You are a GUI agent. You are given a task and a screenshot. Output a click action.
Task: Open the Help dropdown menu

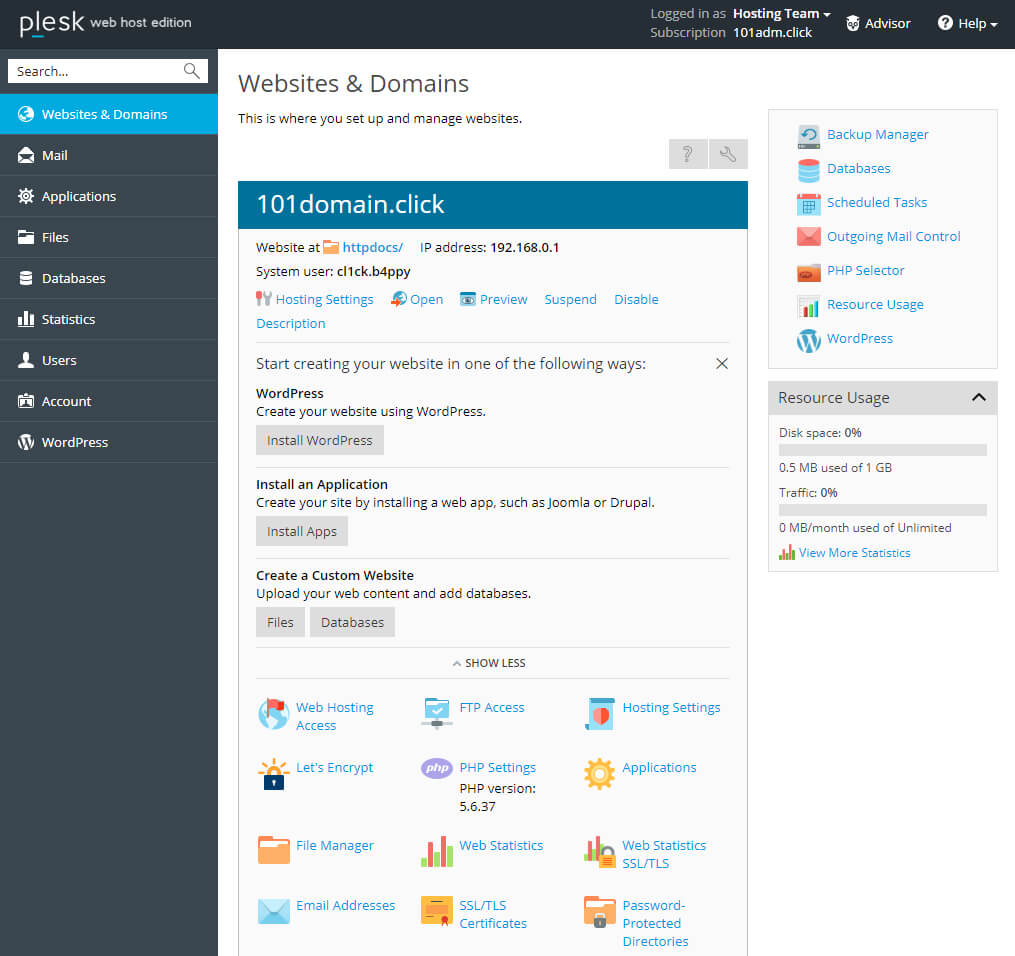(968, 23)
